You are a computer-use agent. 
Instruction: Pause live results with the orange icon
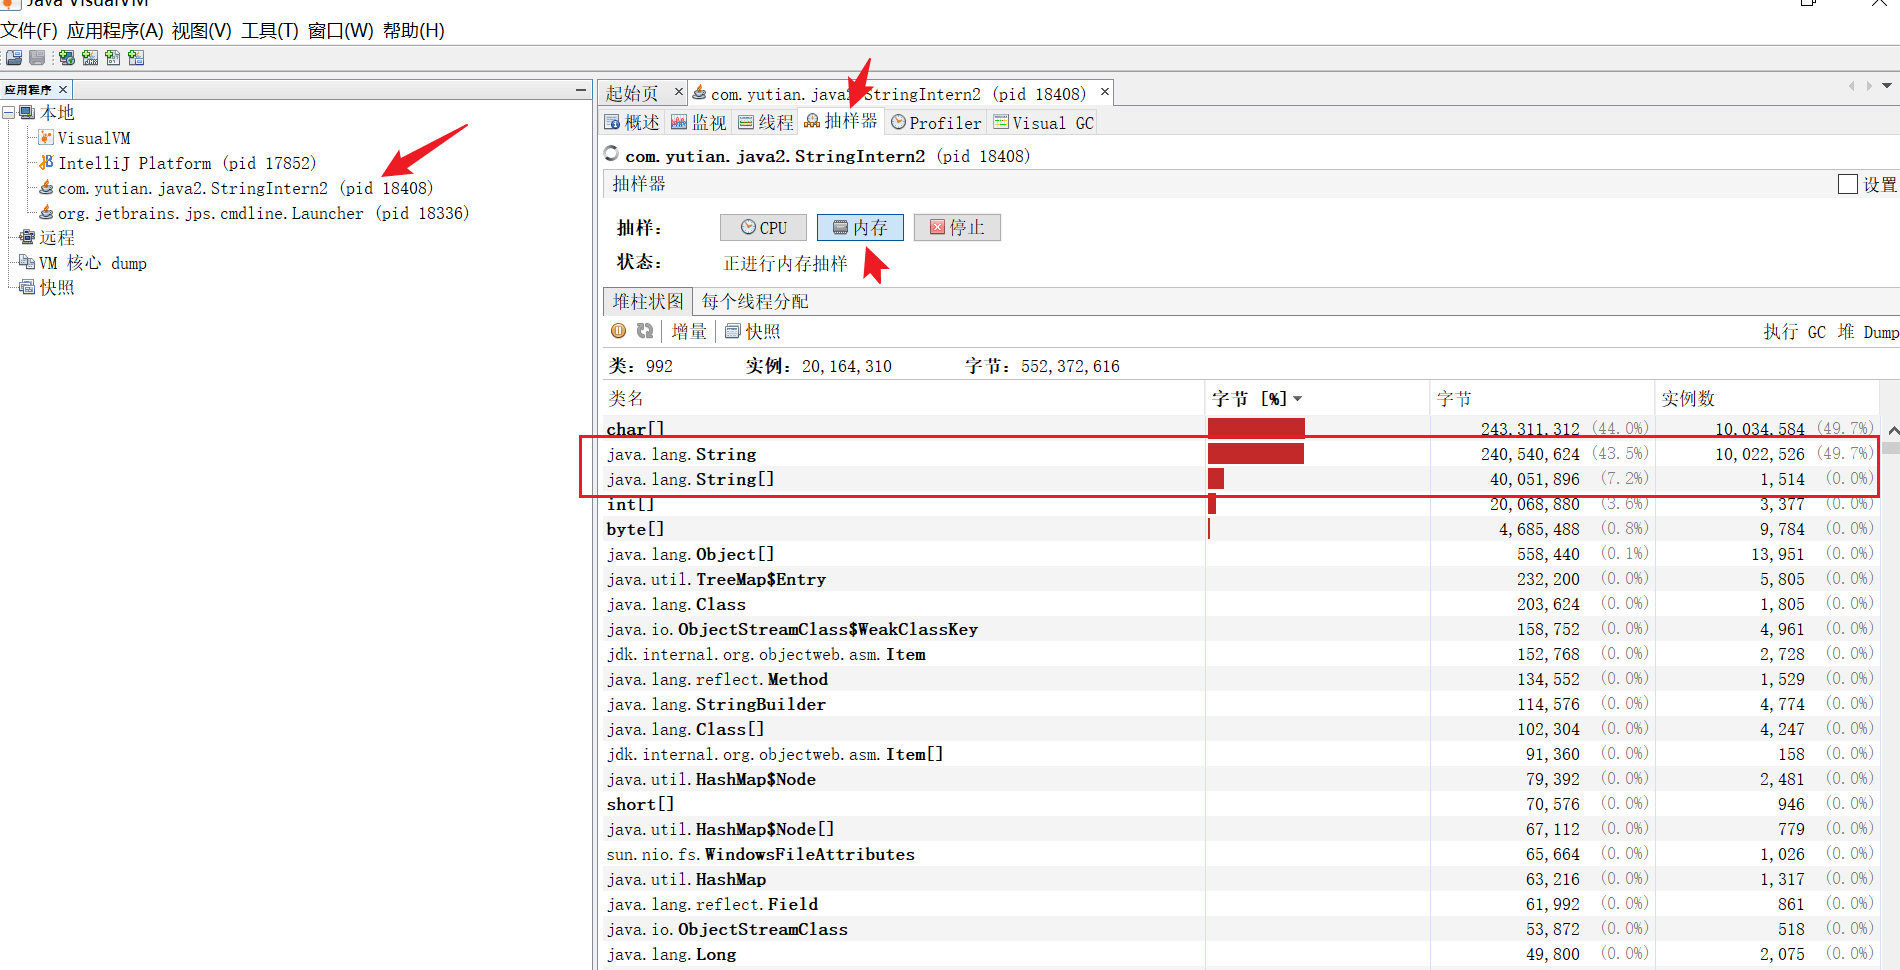click(619, 331)
